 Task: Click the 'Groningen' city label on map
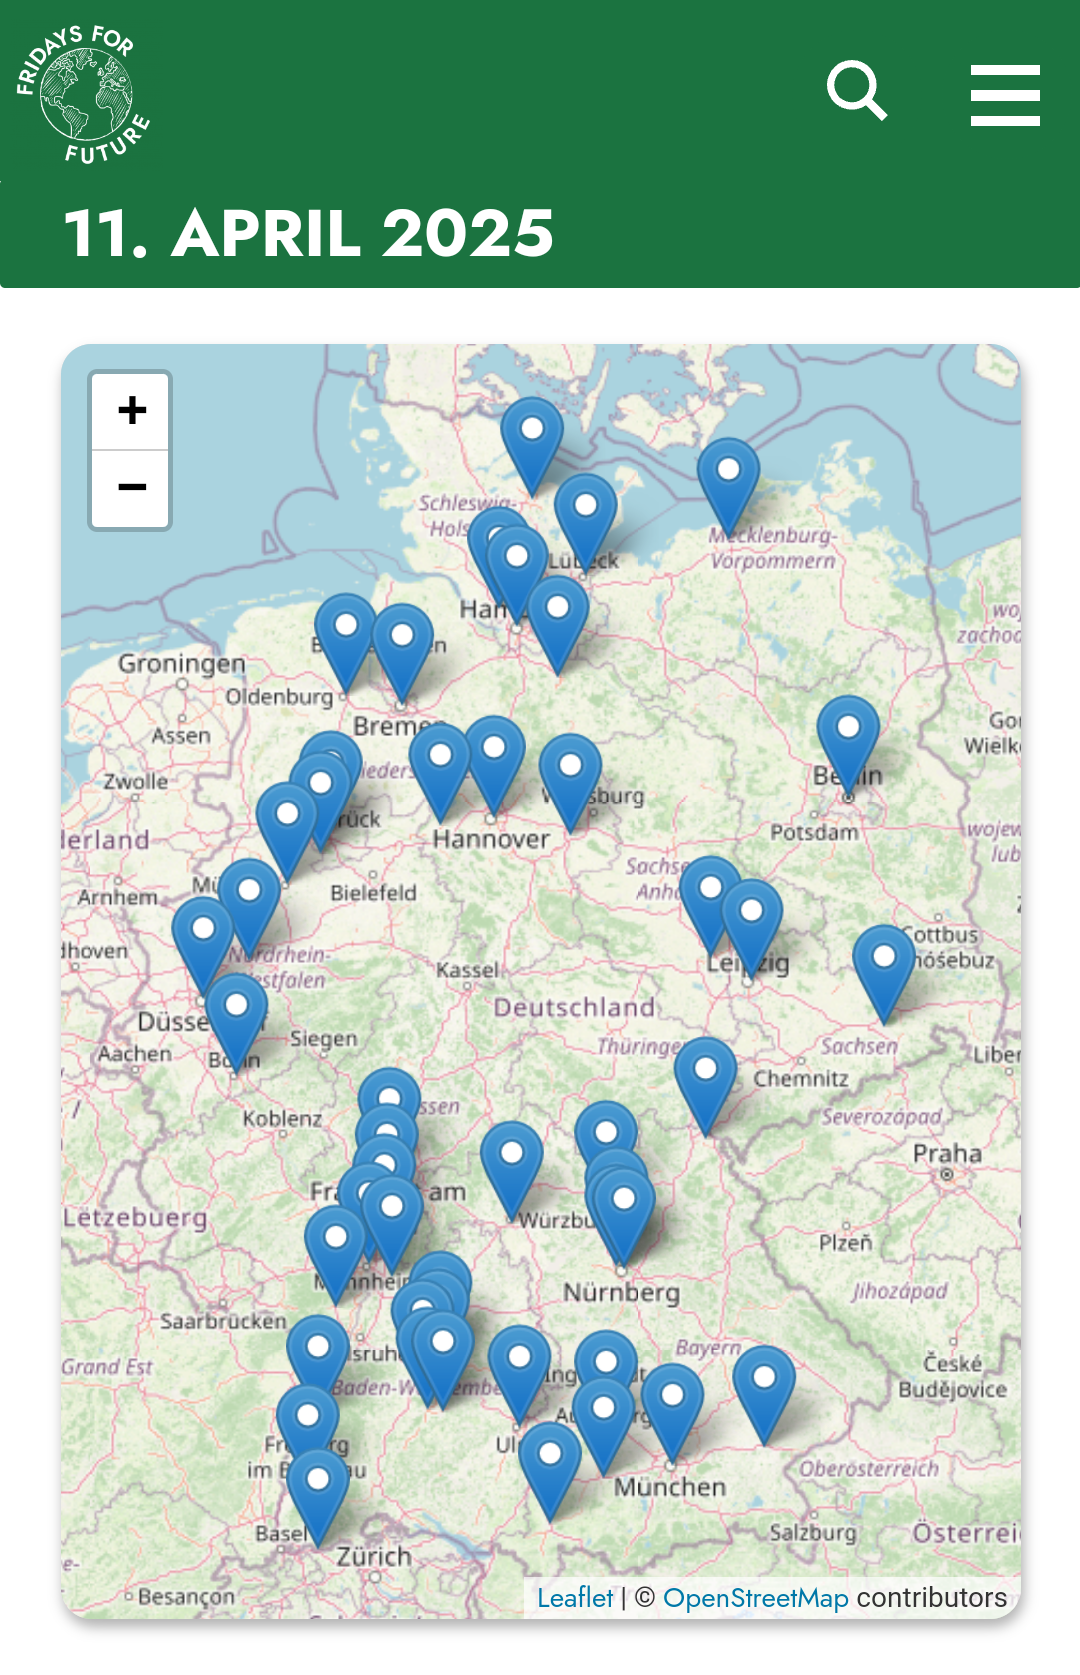tap(182, 664)
